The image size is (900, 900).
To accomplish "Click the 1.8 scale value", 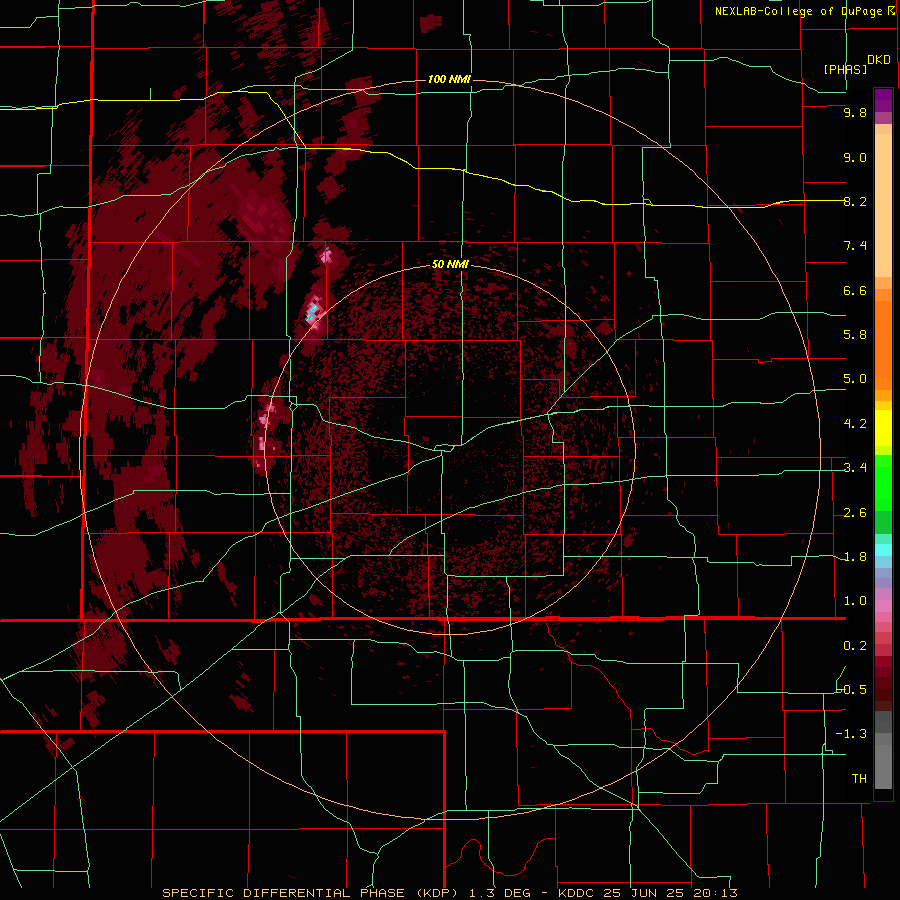I will [x=855, y=557].
